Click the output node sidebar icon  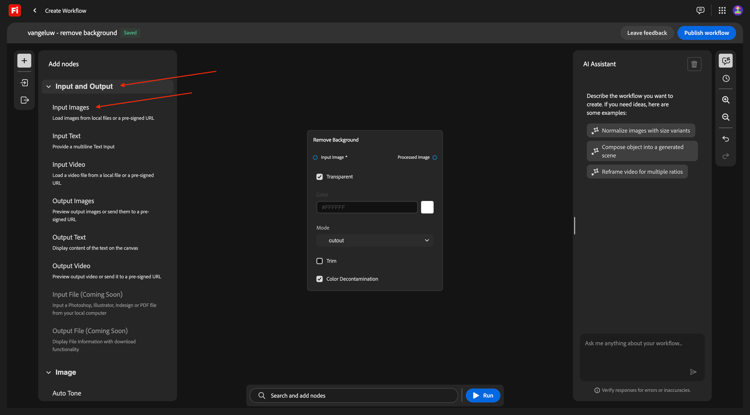pyautogui.click(x=24, y=100)
